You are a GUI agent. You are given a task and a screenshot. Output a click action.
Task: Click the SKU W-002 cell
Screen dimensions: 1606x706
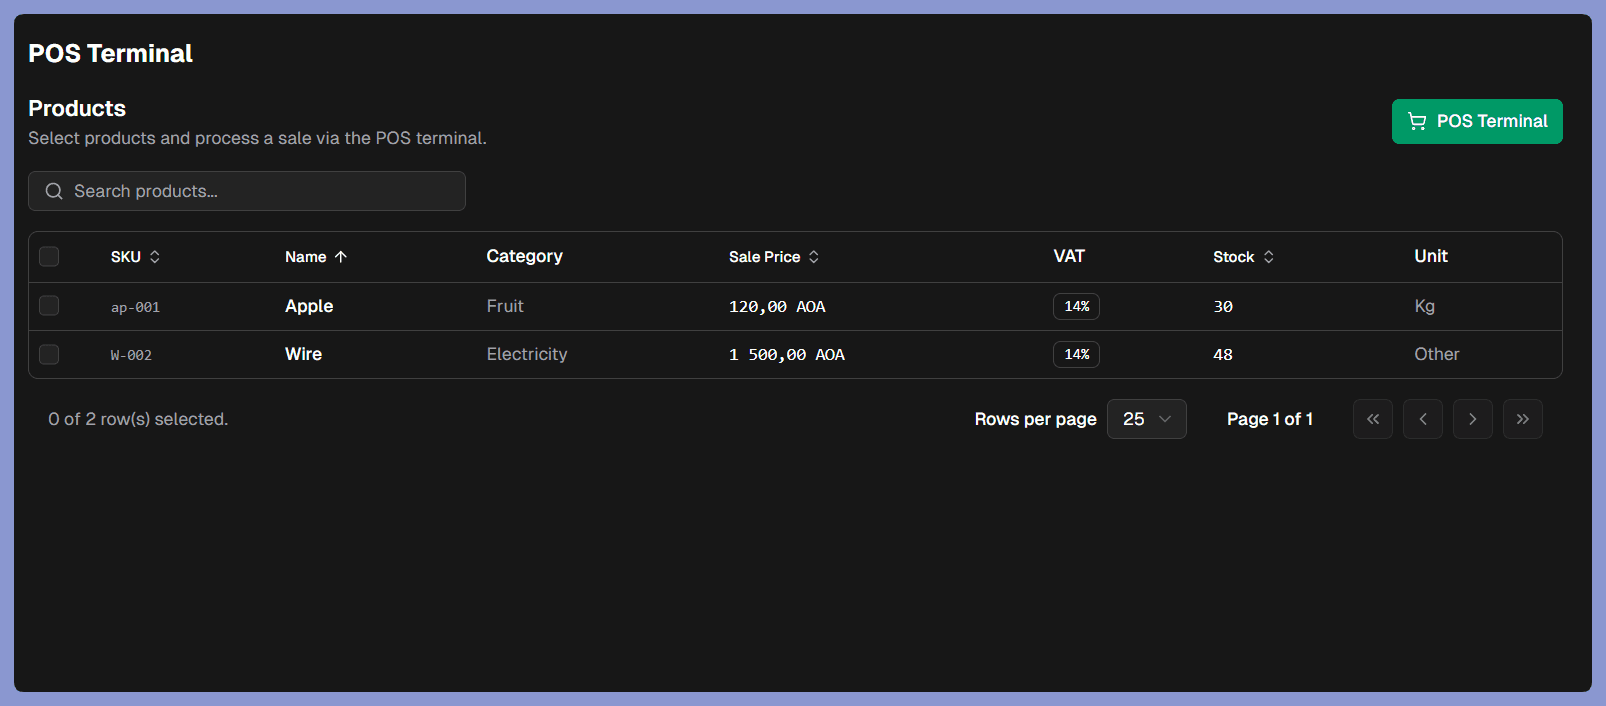point(131,355)
